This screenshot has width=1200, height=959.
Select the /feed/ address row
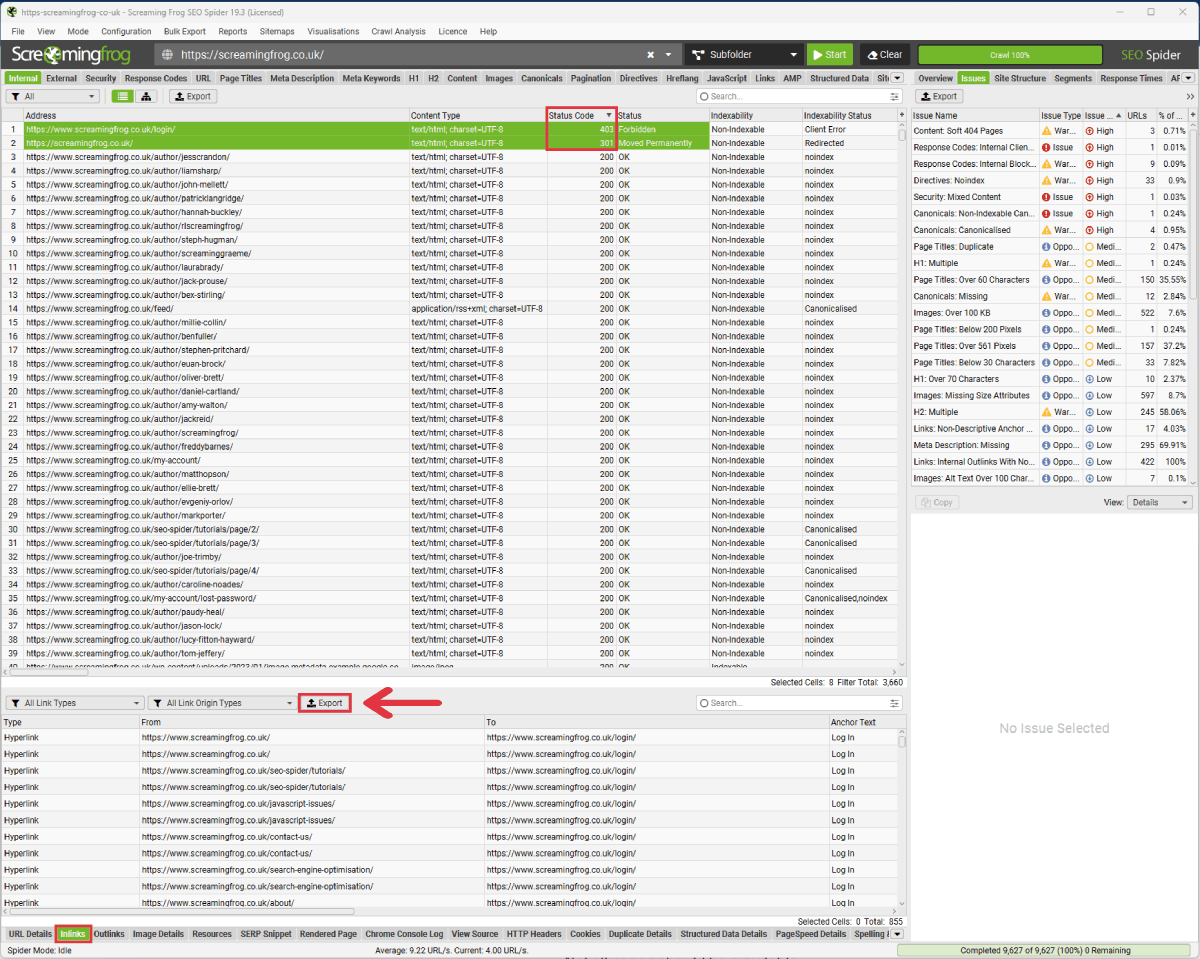(453, 309)
